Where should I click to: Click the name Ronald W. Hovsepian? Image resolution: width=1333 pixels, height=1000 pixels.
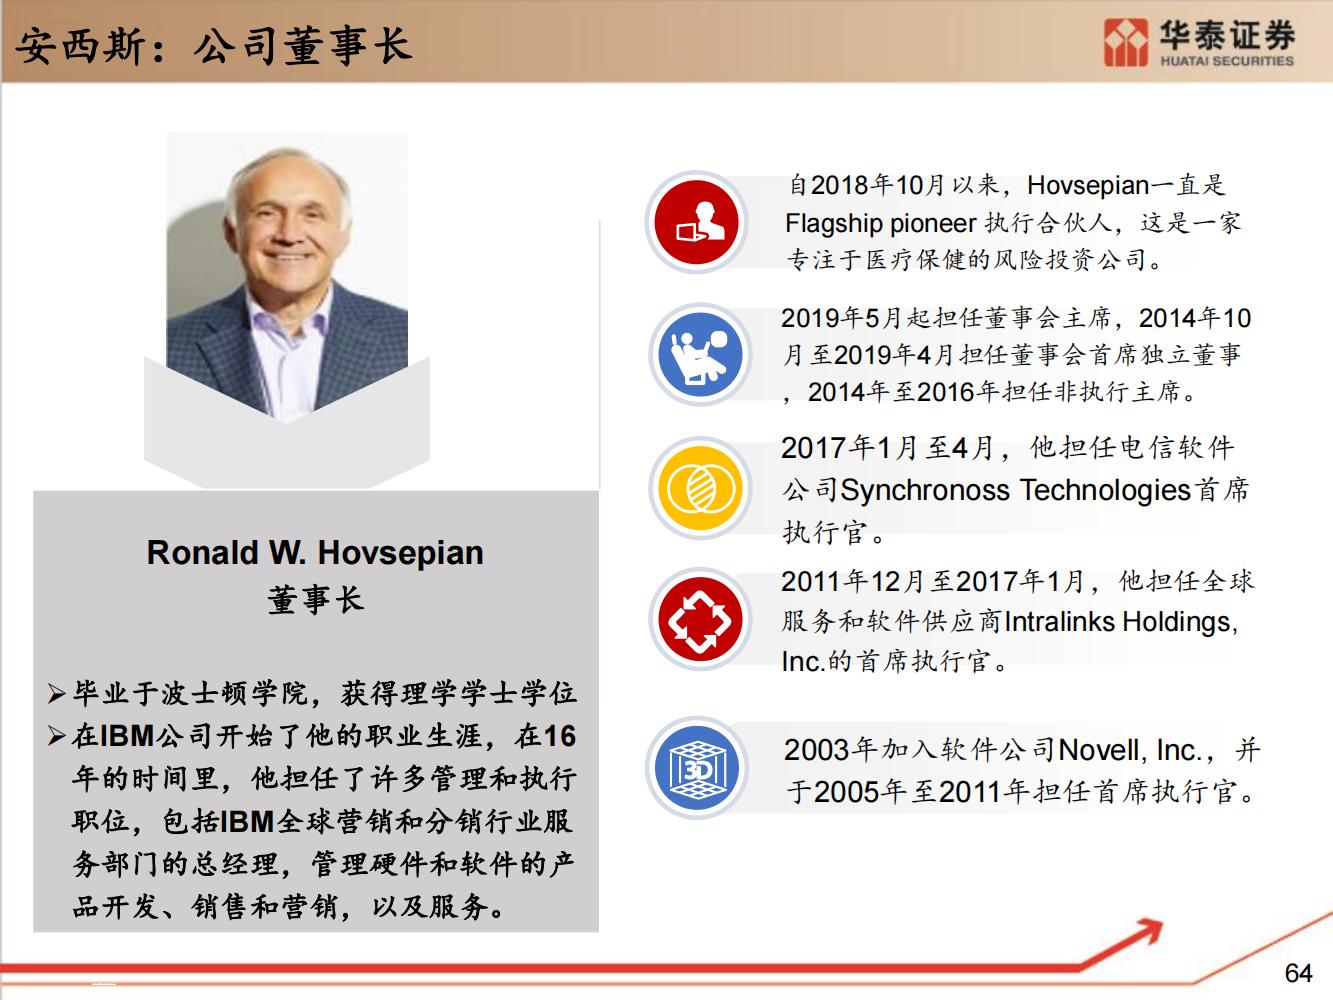coord(315,552)
